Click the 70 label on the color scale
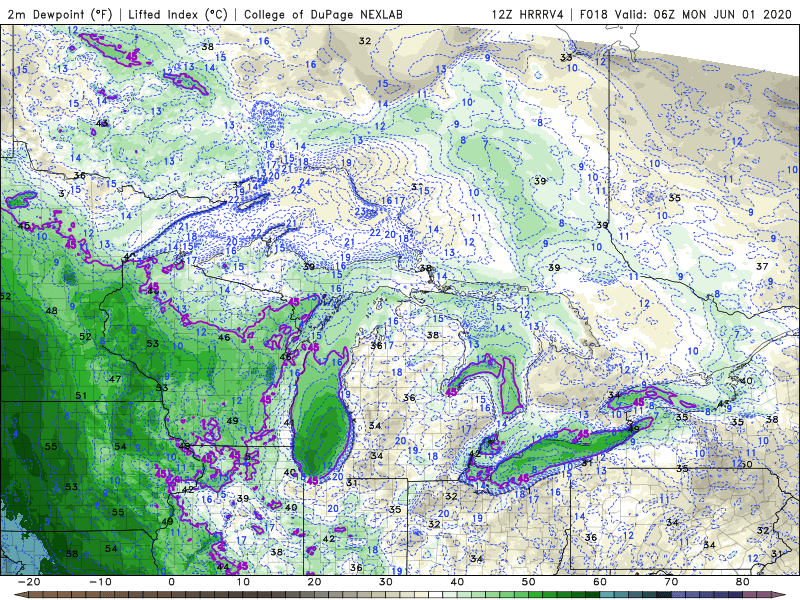The image size is (800, 600). click(x=671, y=582)
